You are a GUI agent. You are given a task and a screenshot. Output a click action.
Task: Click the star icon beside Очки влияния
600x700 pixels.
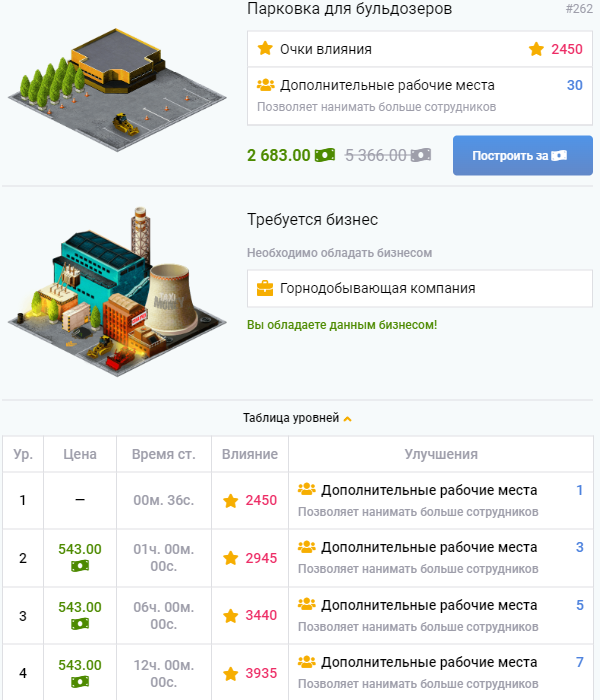[x=265, y=48]
